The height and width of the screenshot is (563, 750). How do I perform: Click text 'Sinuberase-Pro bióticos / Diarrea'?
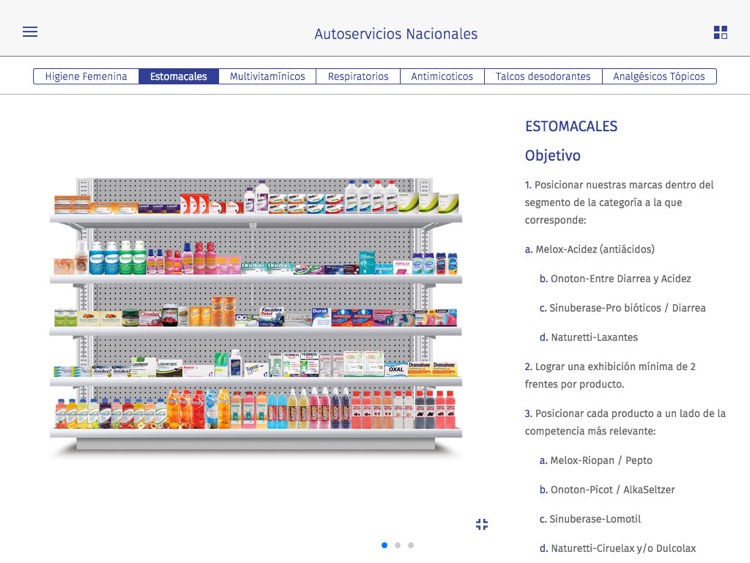point(628,308)
